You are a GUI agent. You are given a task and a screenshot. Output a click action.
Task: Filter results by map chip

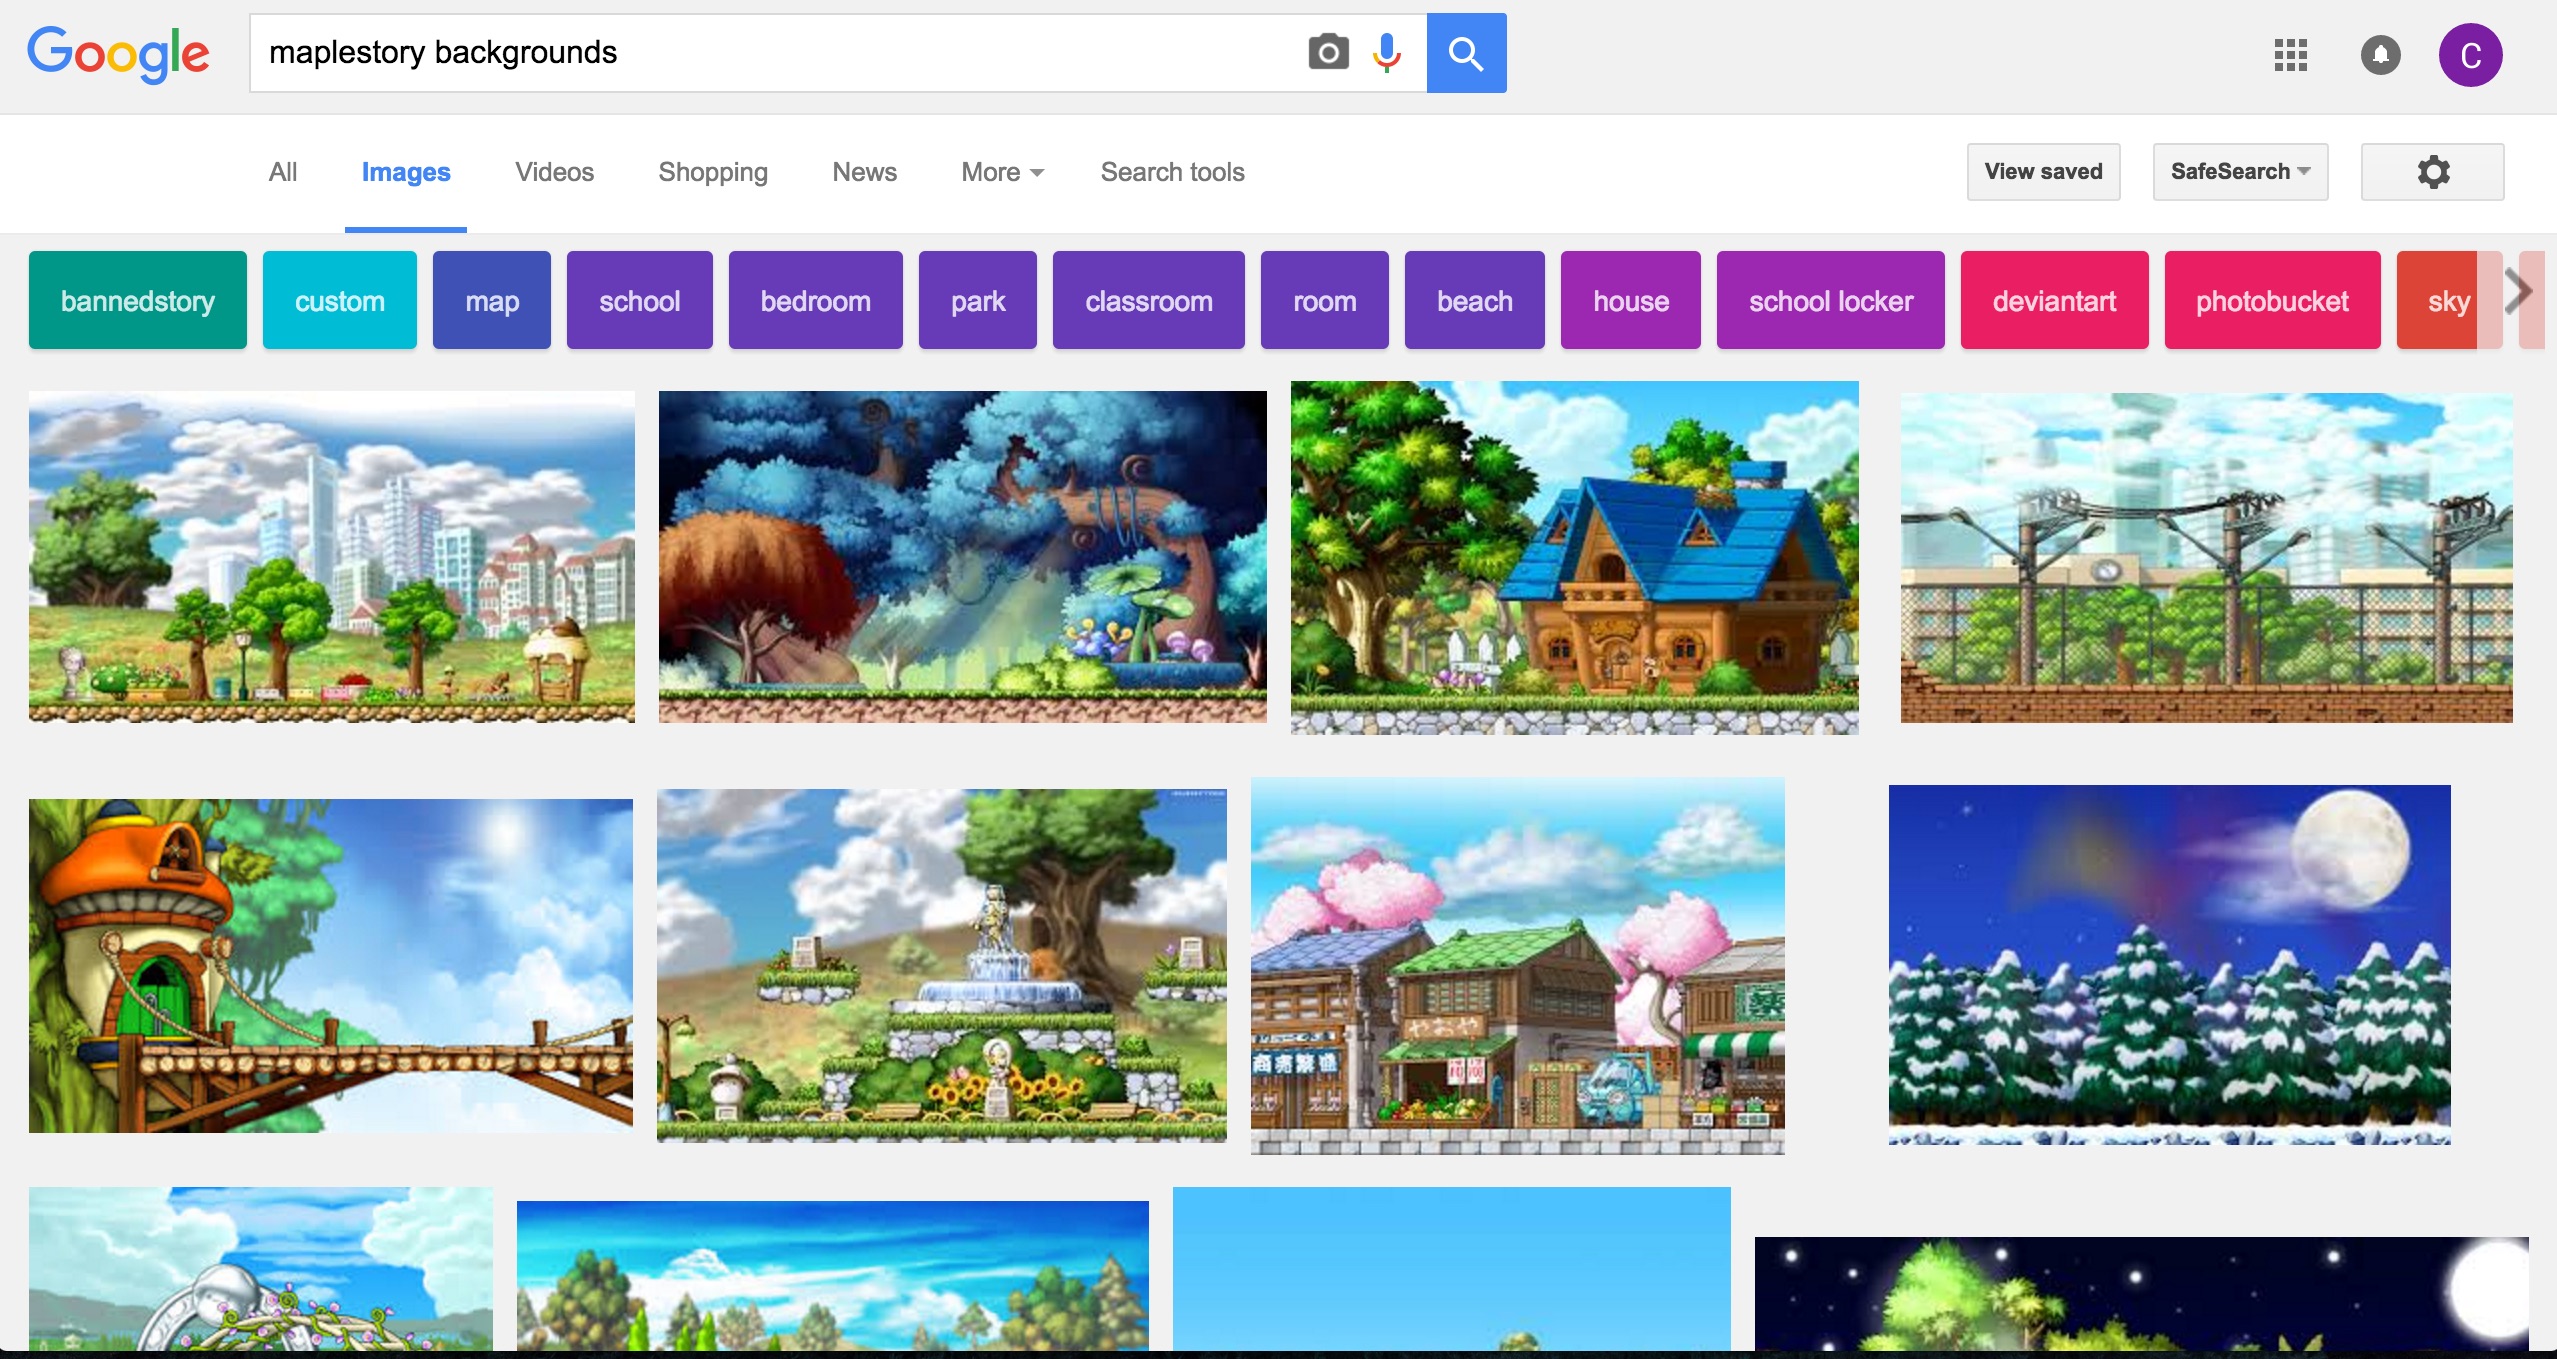pyautogui.click(x=492, y=300)
